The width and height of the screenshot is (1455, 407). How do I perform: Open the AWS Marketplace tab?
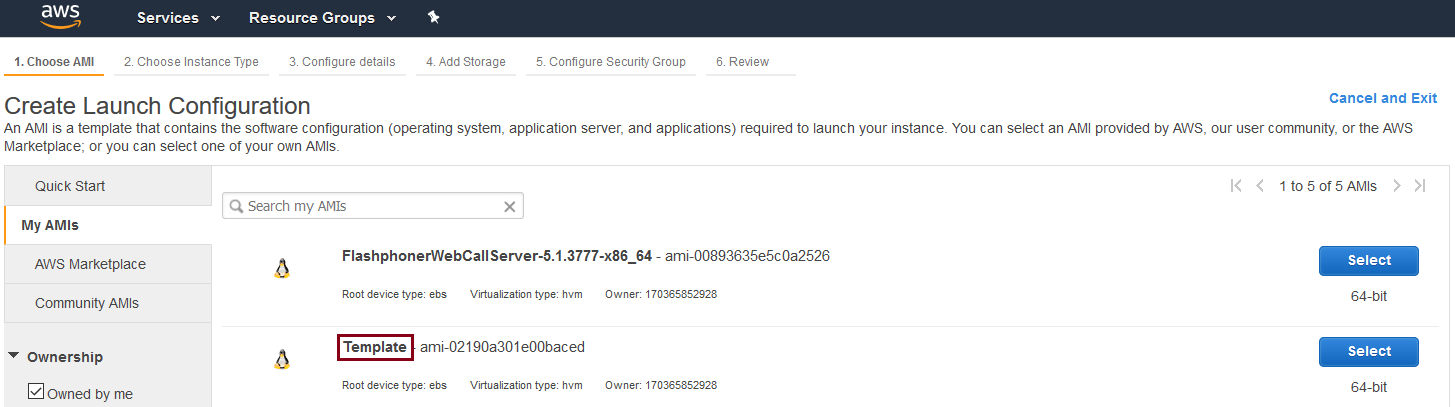[x=90, y=264]
